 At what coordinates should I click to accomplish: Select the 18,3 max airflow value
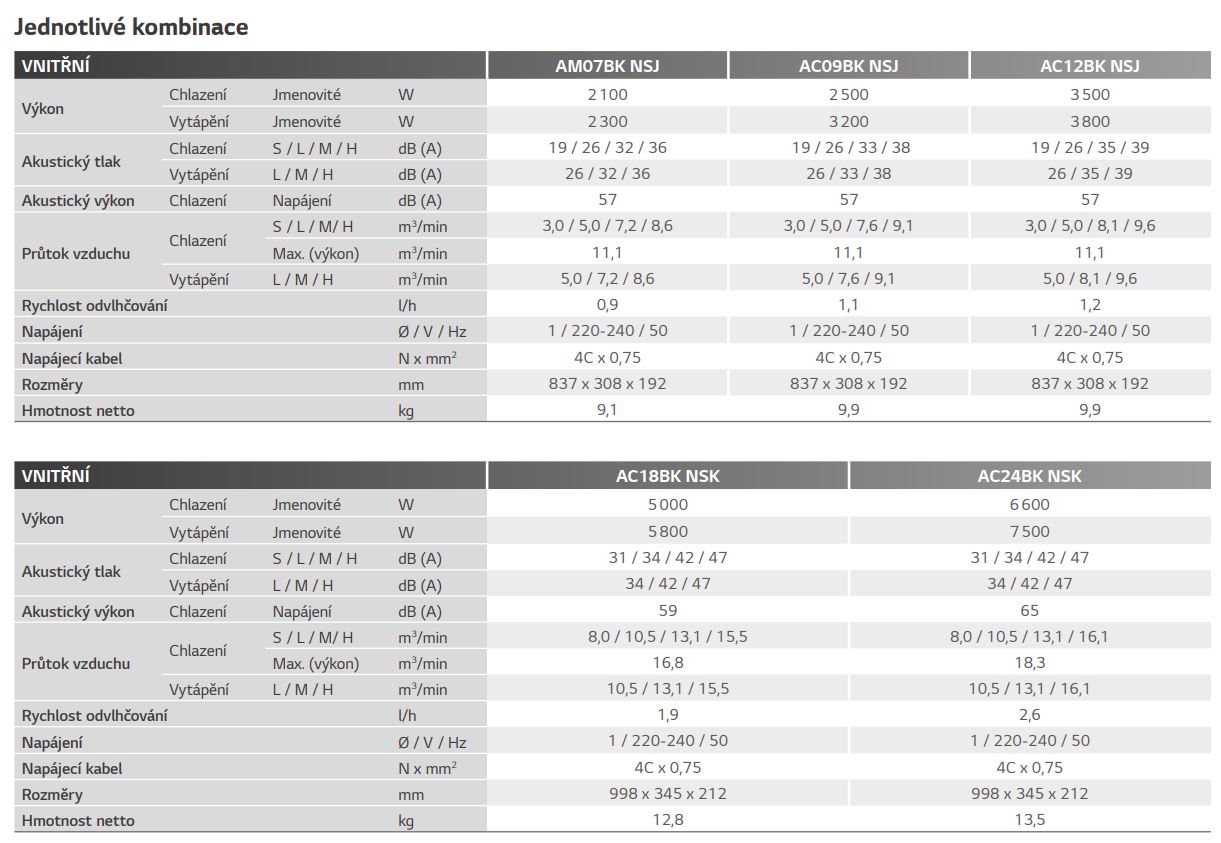[1029, 663]
